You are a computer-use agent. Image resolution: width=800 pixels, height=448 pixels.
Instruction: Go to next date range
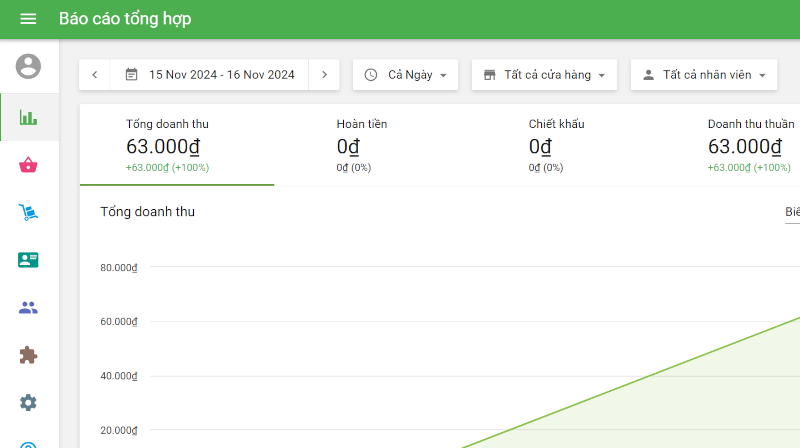point(324,75)
